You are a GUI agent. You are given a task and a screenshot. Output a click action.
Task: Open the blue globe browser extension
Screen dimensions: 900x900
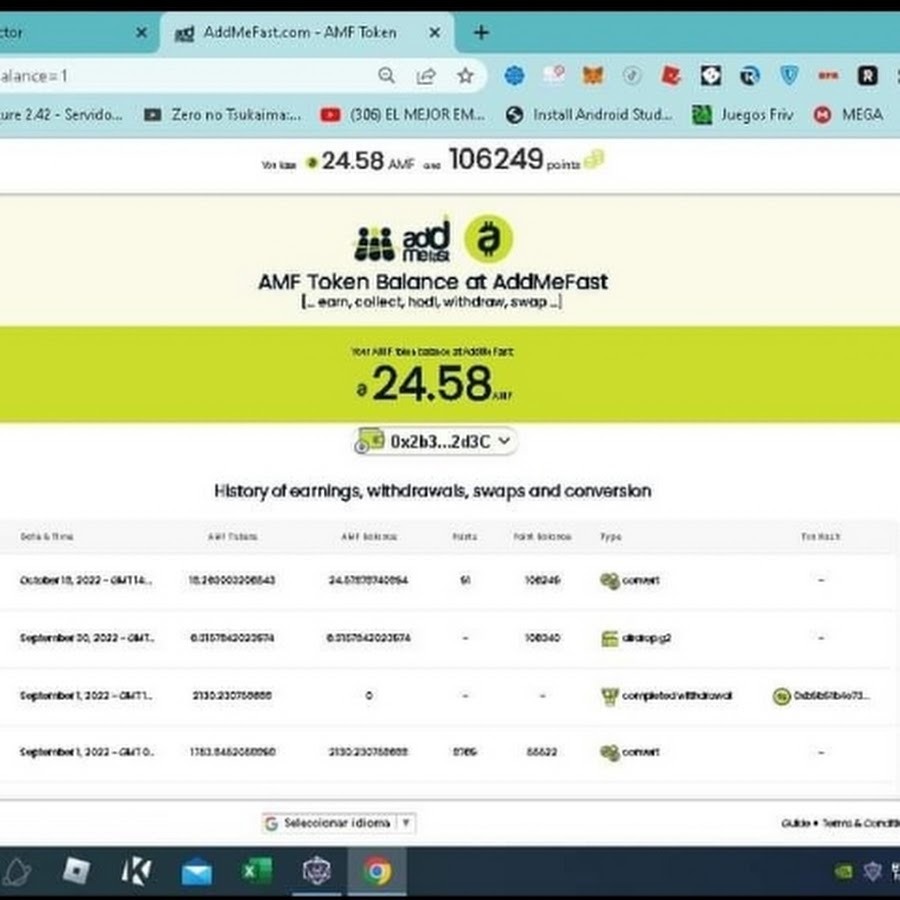514,75
